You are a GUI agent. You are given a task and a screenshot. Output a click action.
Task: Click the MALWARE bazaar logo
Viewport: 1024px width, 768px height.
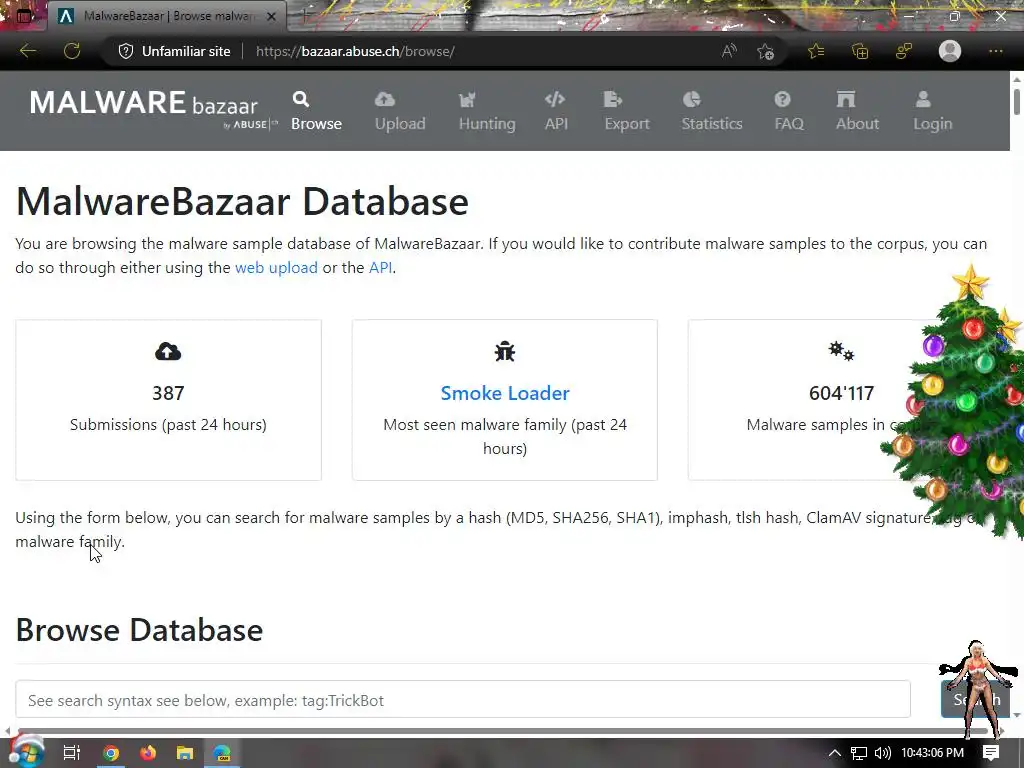[x=153, y=109]
